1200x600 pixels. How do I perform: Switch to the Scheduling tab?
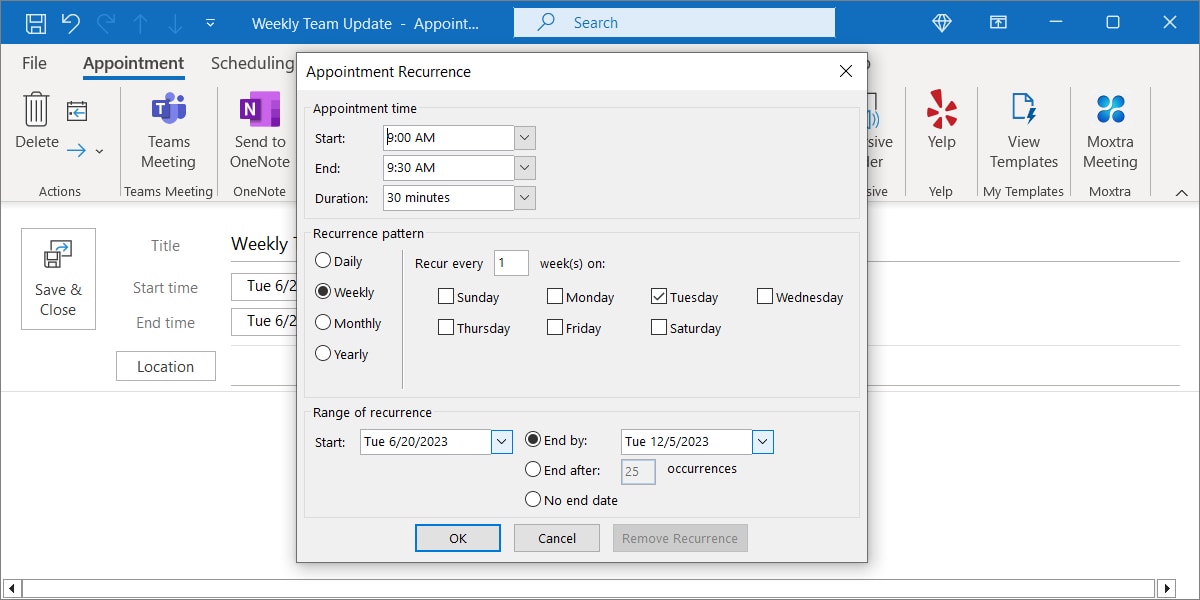coord(251,62)
